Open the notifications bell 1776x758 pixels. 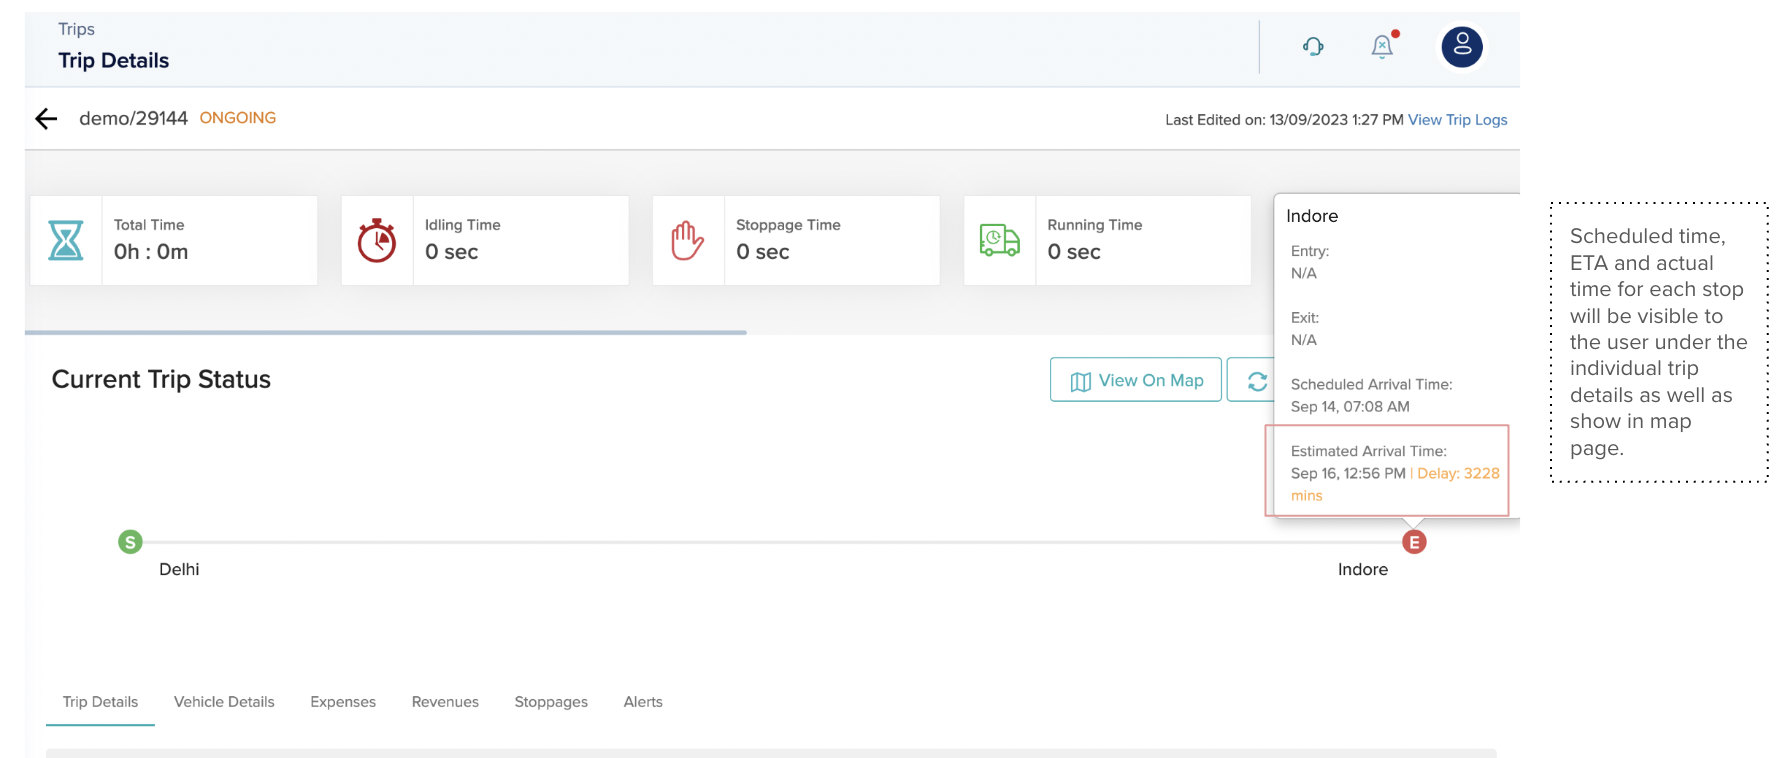click(1382, 46)
